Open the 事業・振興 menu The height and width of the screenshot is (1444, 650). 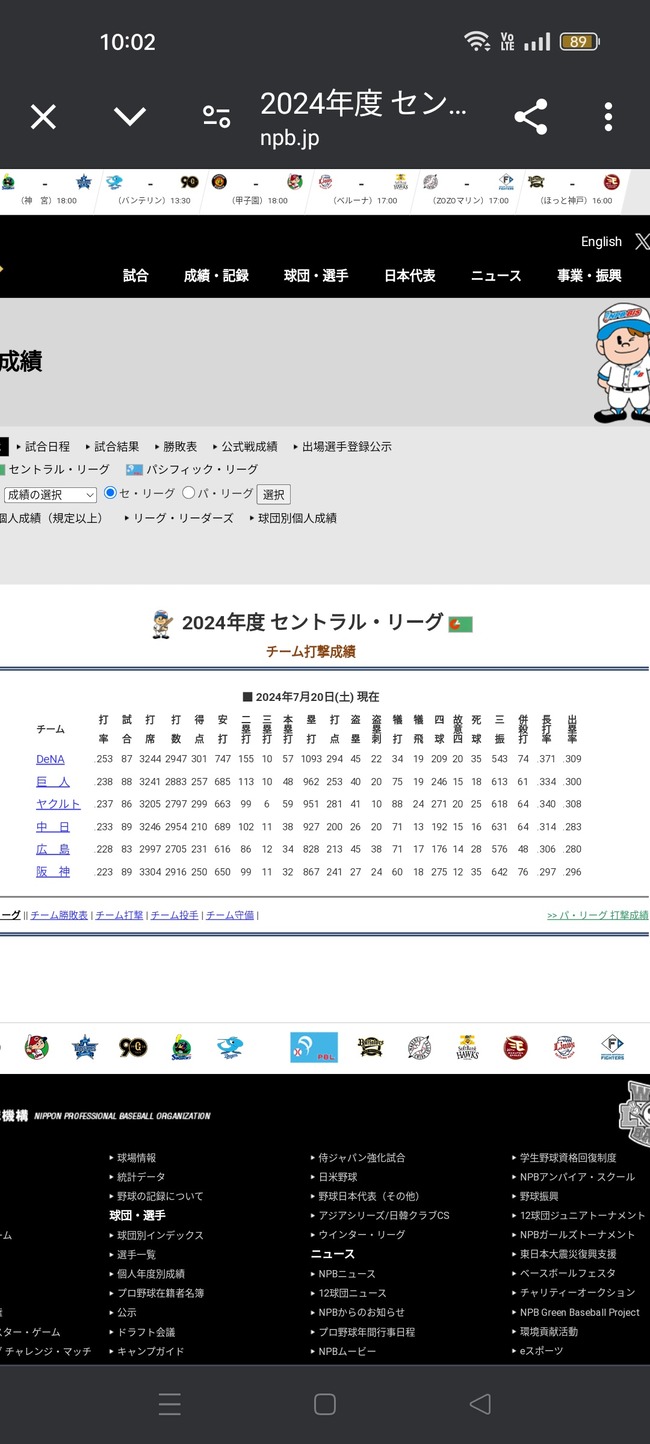[589, 275]
